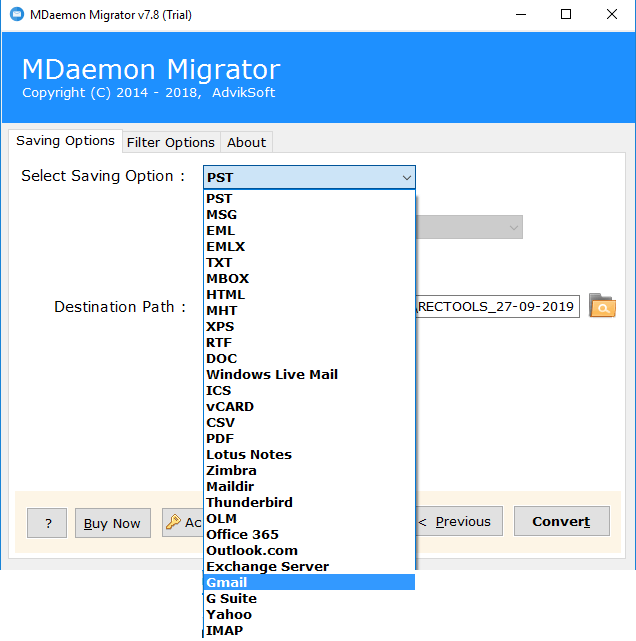Expand the Select Saving Option combo box
This screenshot has height=641, width=636.
point(309,177)
